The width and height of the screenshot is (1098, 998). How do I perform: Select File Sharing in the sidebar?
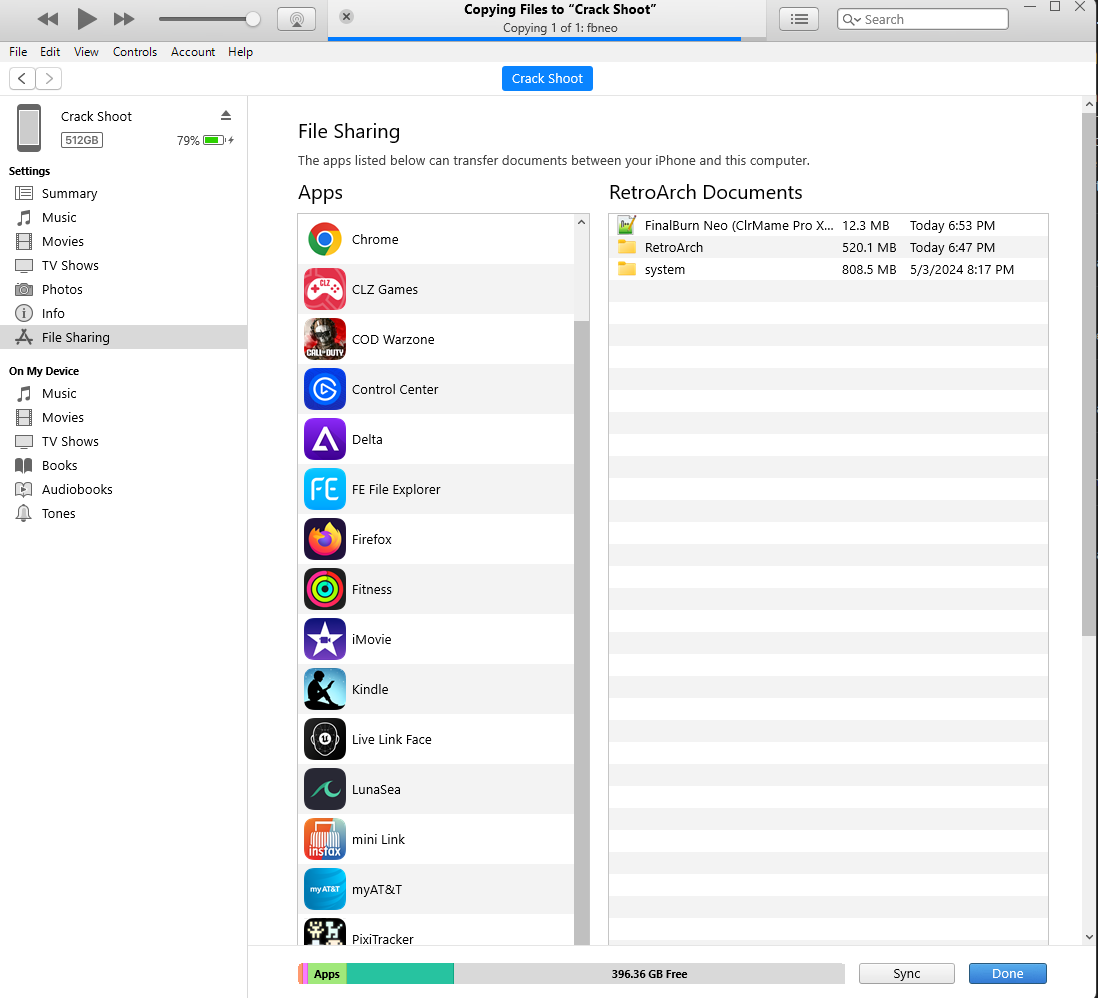coord(123,337)
